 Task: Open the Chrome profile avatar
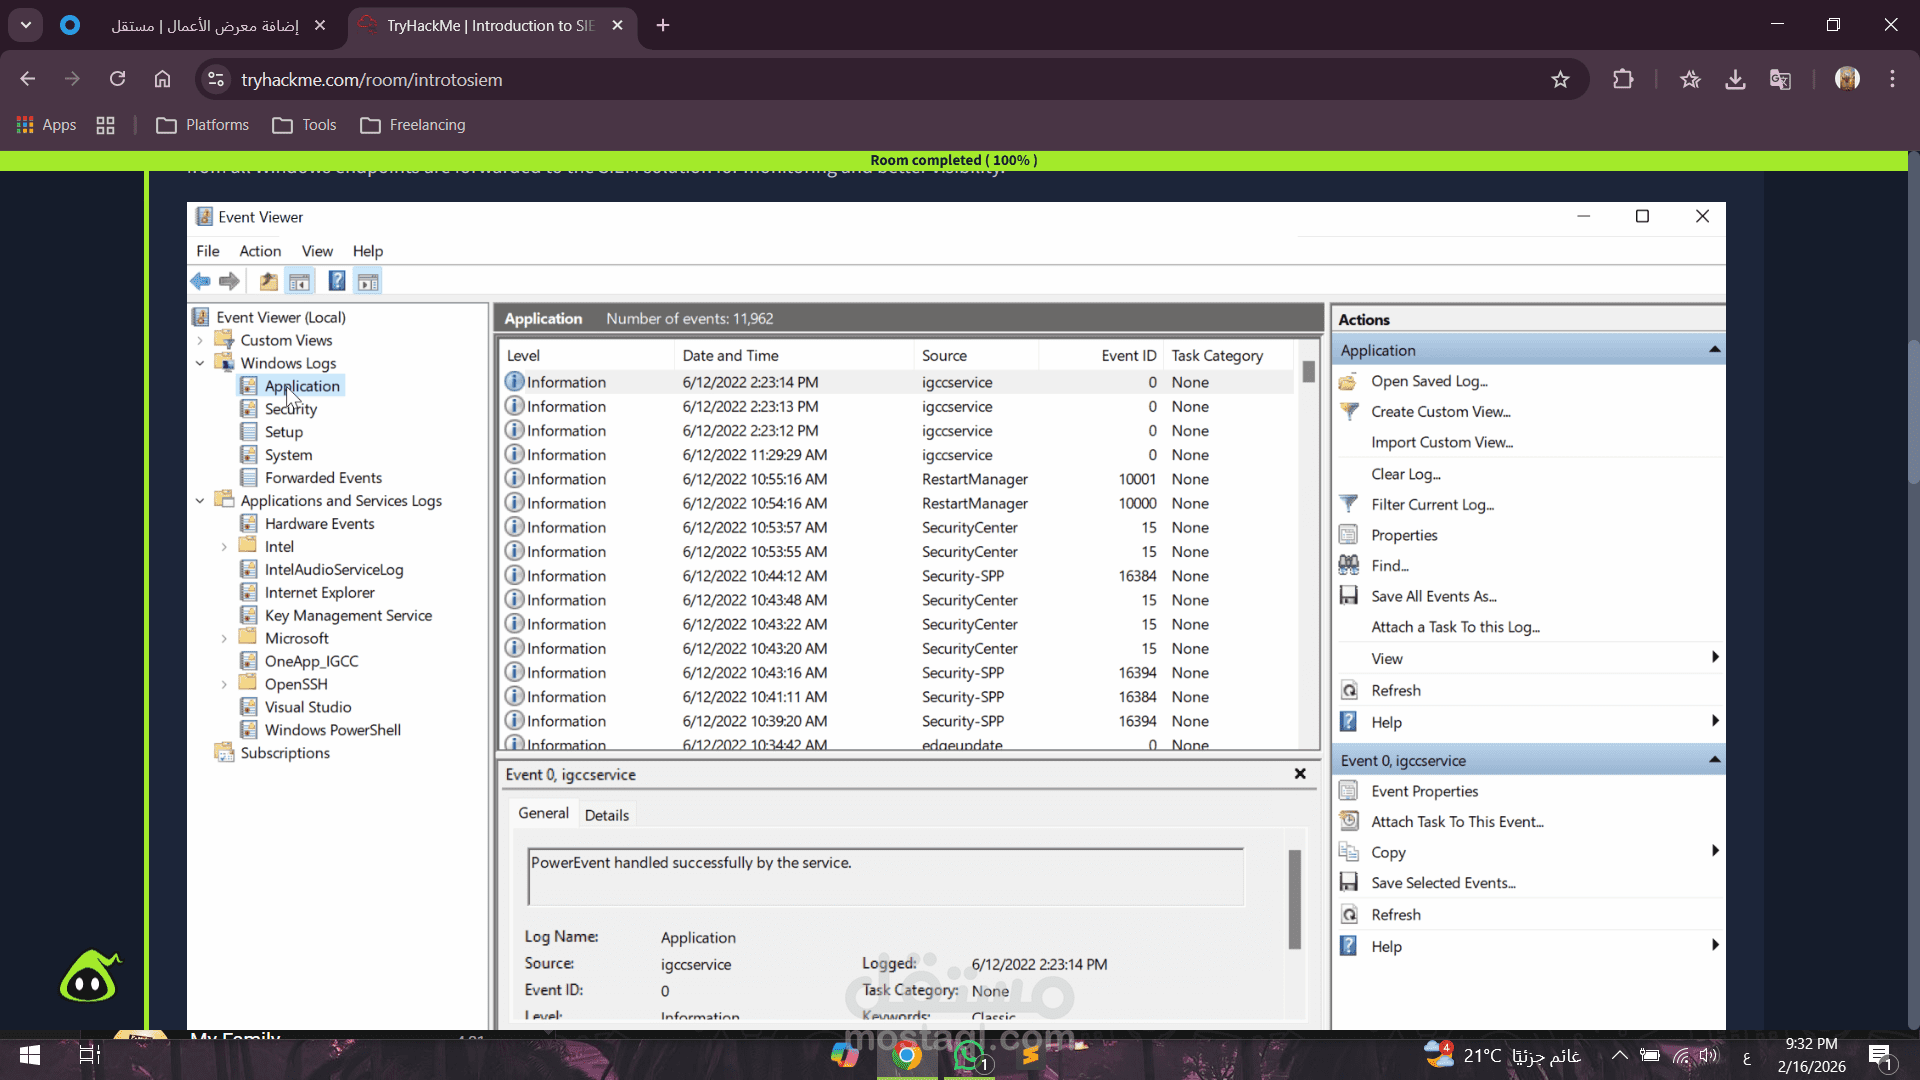pos(1847,79)
